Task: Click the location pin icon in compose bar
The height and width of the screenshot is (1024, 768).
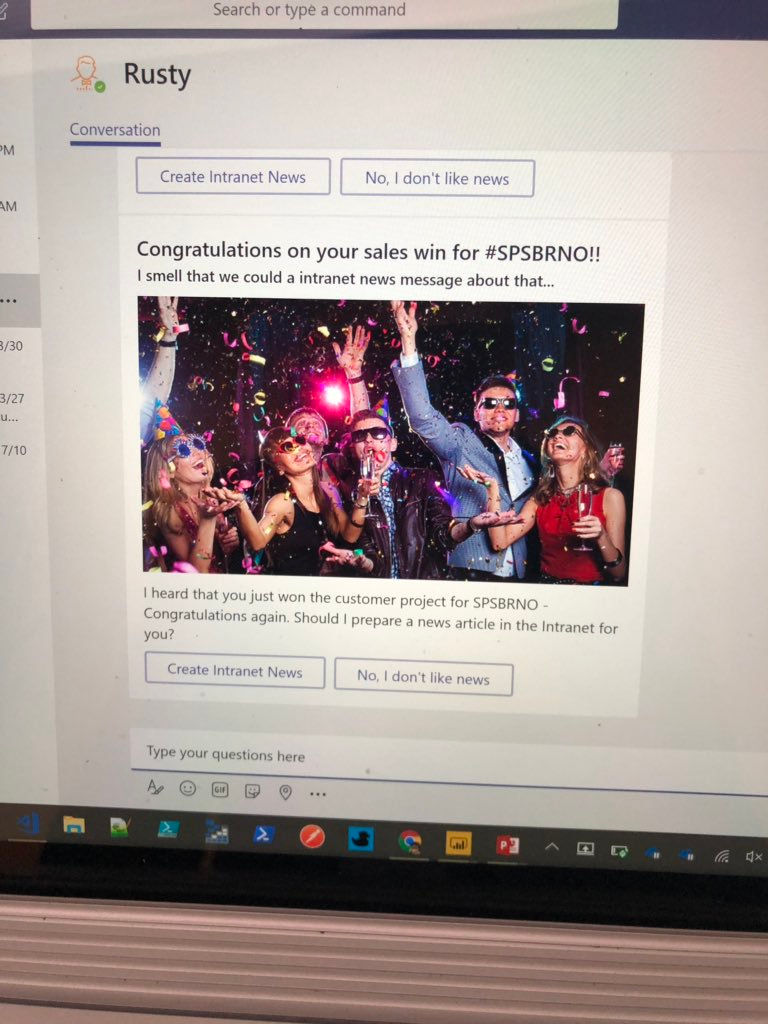Action: click(285, 792)
